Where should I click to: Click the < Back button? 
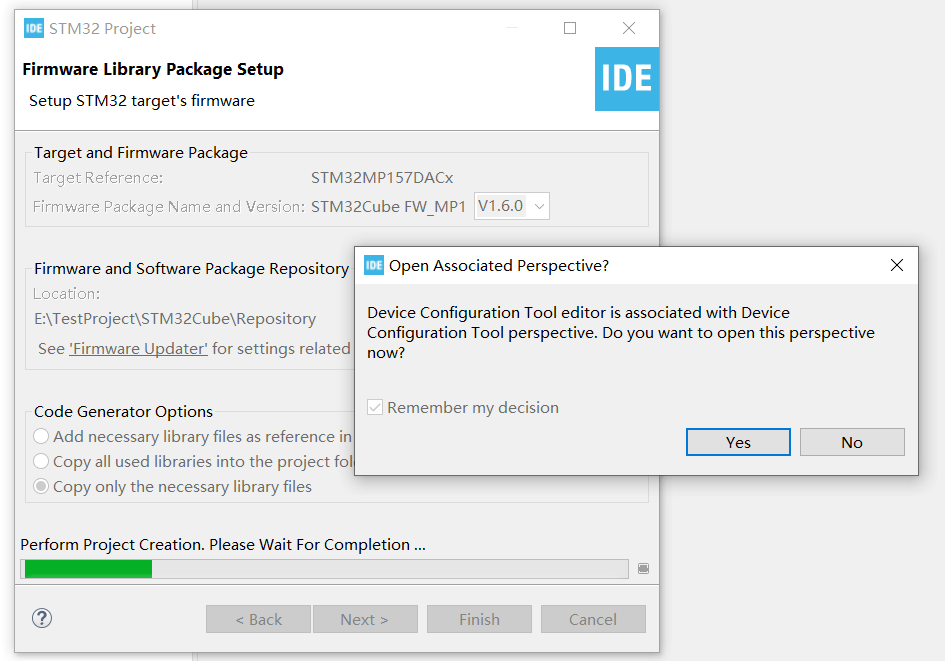(x=258, y=619)
